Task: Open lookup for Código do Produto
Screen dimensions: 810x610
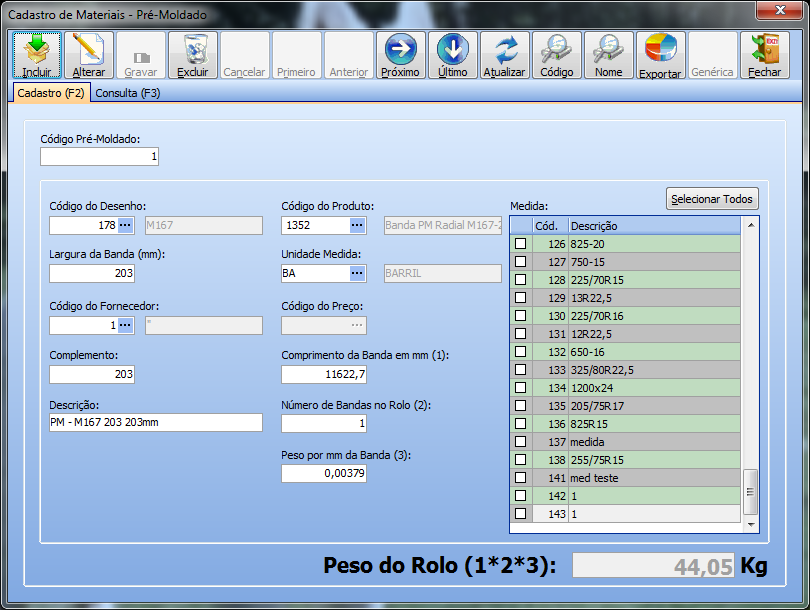Action: (358, 226)
